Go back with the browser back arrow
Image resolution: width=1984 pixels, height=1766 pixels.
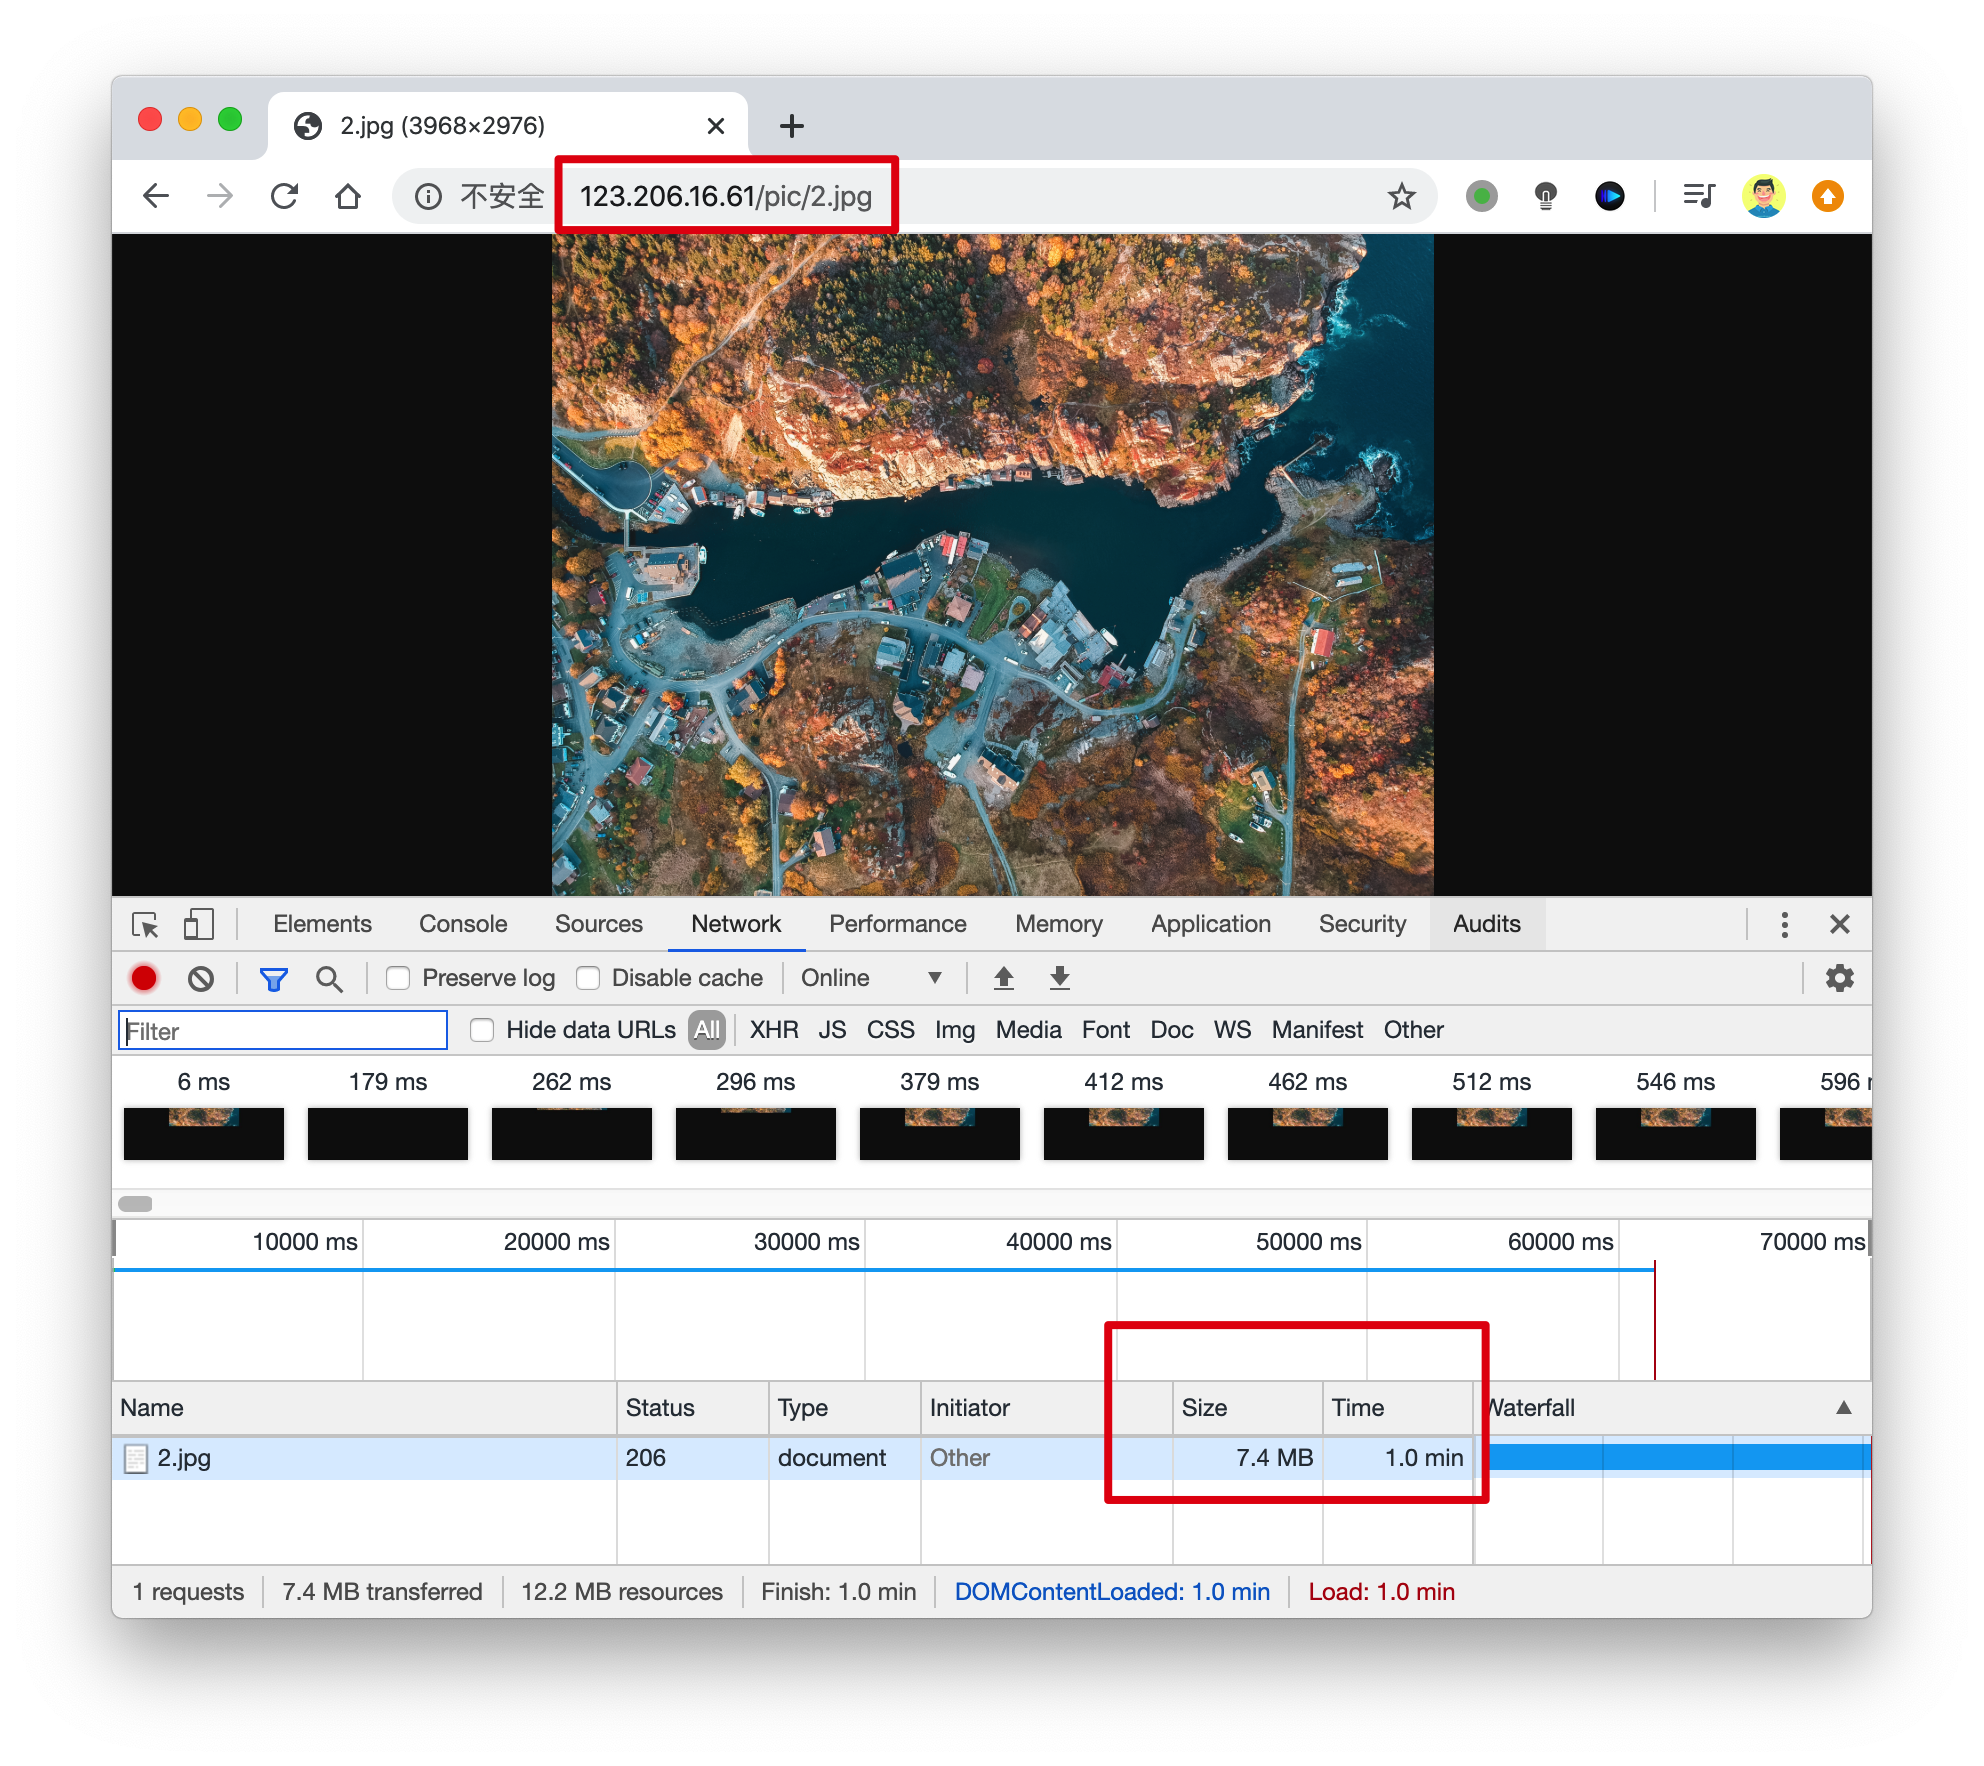(156, 196)
